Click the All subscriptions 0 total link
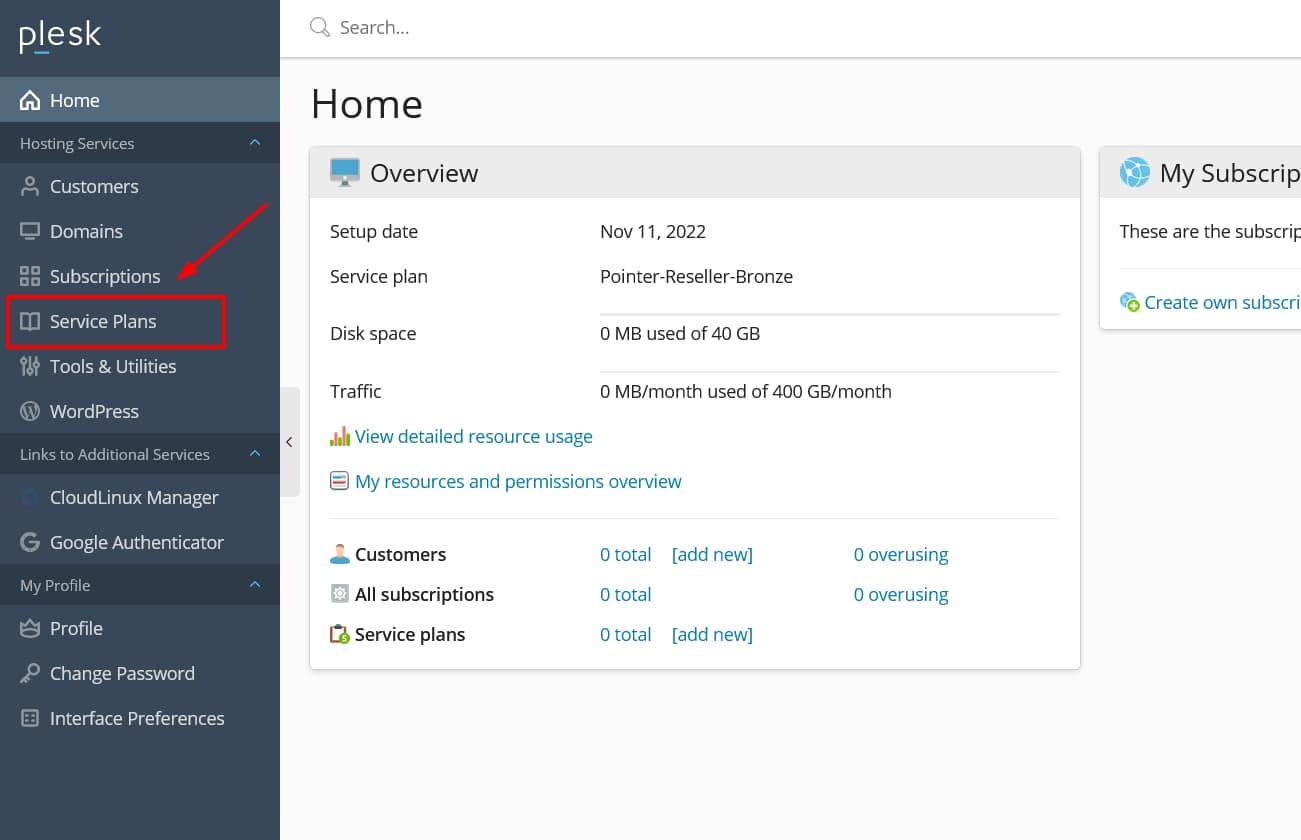Image resolution: width=1301 pixels, height=840 pixels. coord(625,594)
